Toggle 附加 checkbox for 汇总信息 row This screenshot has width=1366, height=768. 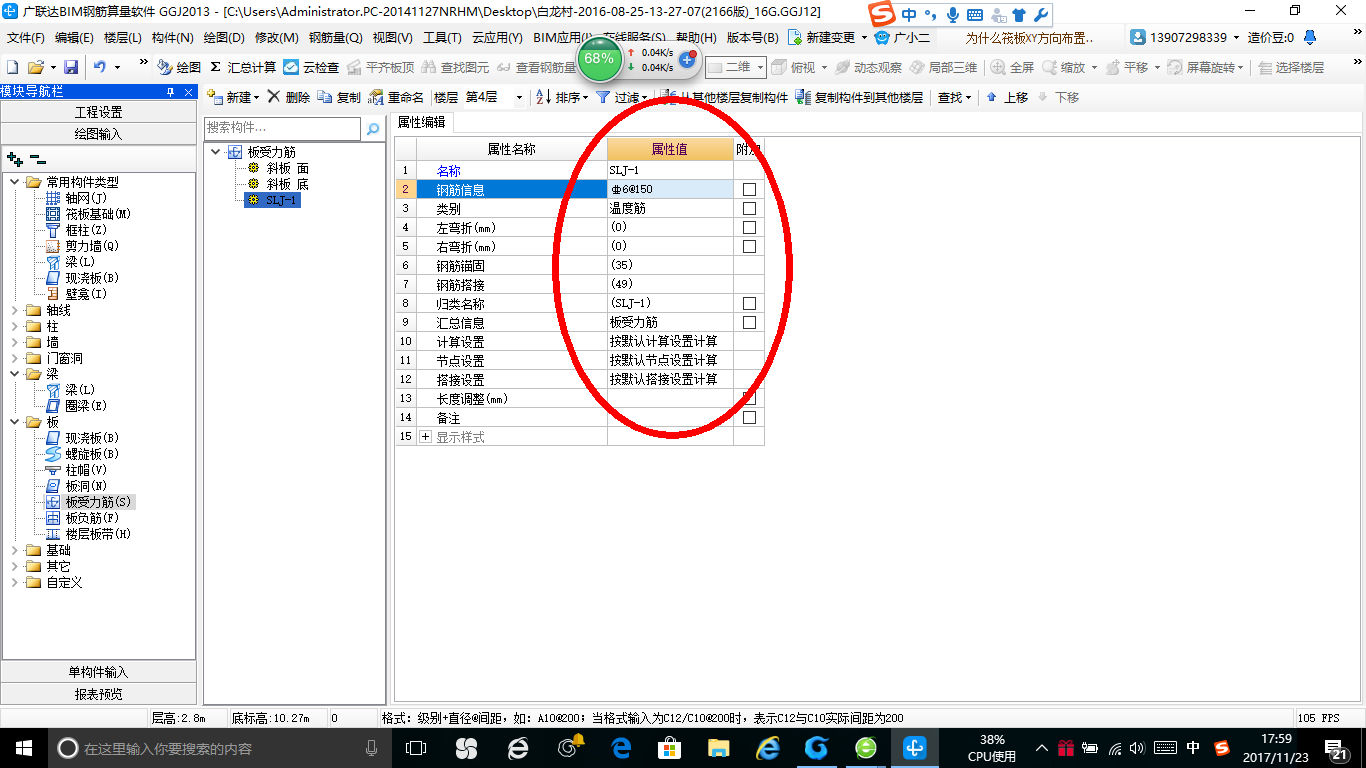(x=749, y=322)
